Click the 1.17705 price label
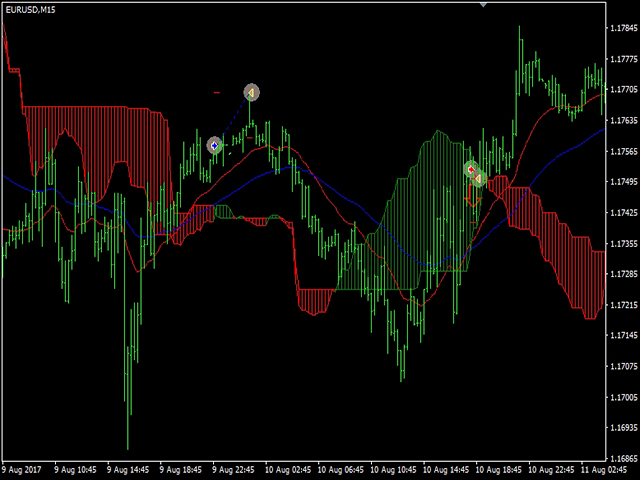The image size is (640, 480). pos(624,89)
